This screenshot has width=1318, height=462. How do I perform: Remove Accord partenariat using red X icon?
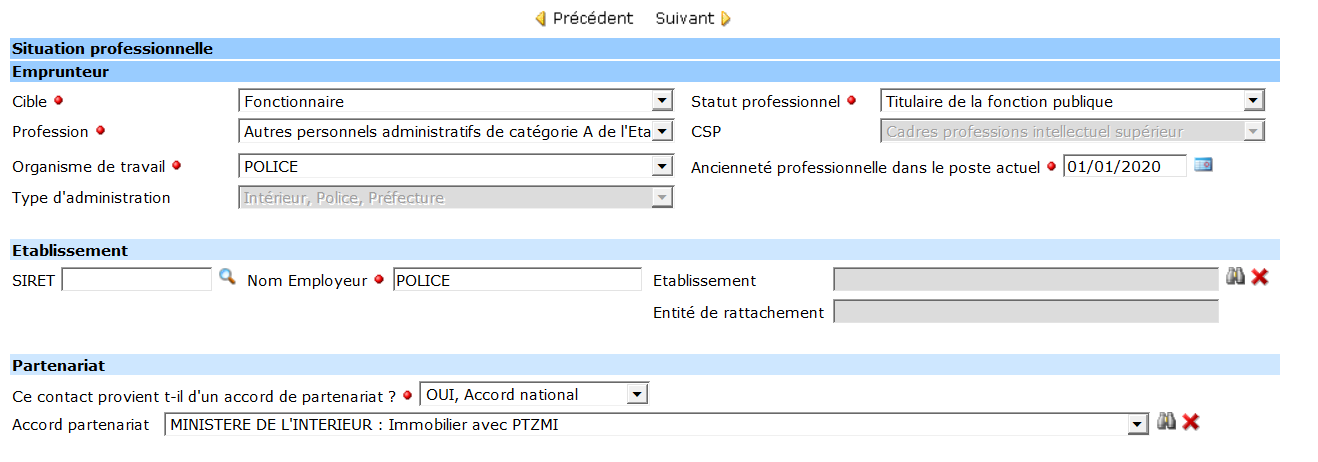(x=1190, y=422)
